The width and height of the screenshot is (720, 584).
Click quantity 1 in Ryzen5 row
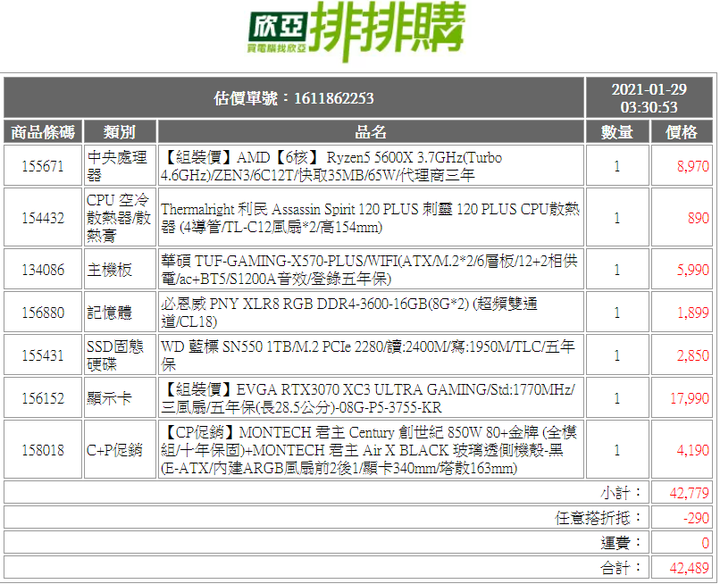(617, 166)
